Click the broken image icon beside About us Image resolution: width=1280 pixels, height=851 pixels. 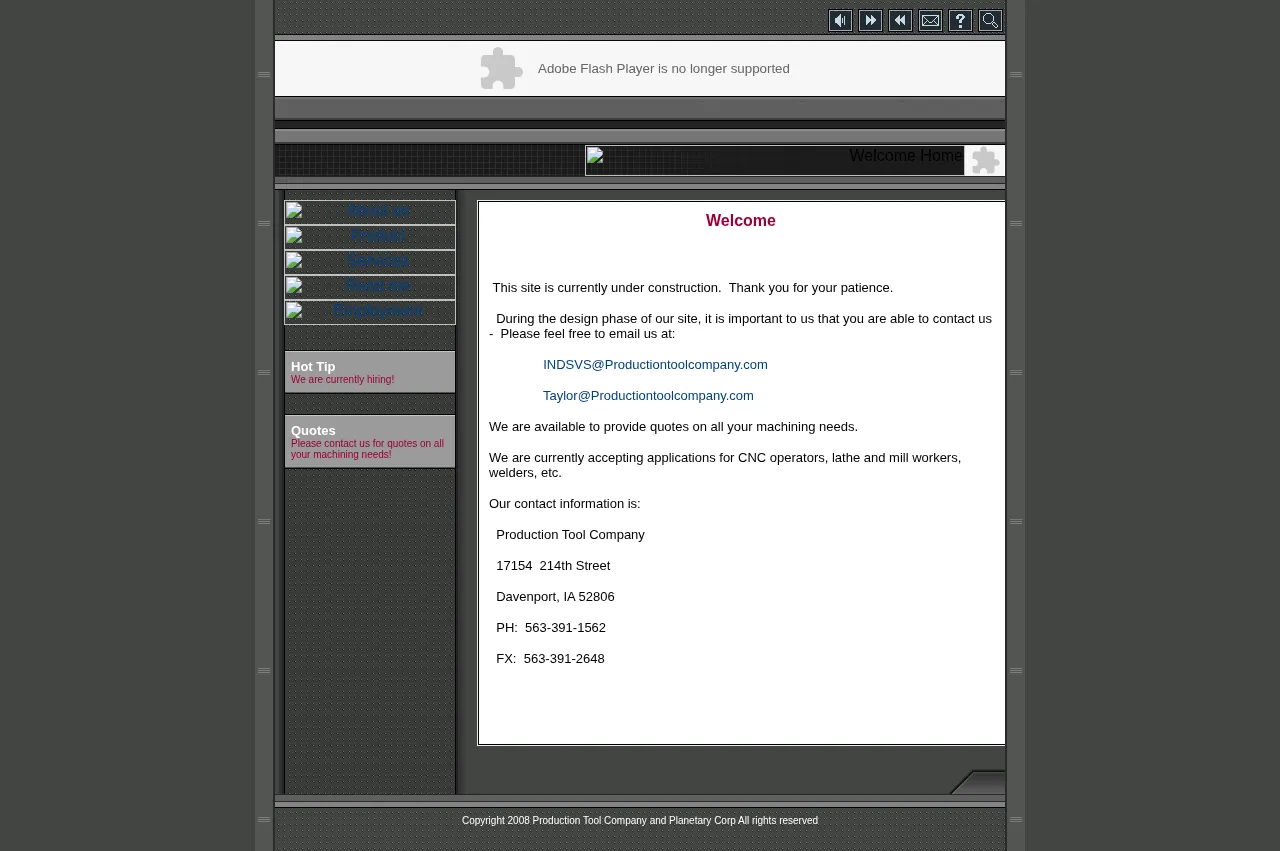coord(294,211)
